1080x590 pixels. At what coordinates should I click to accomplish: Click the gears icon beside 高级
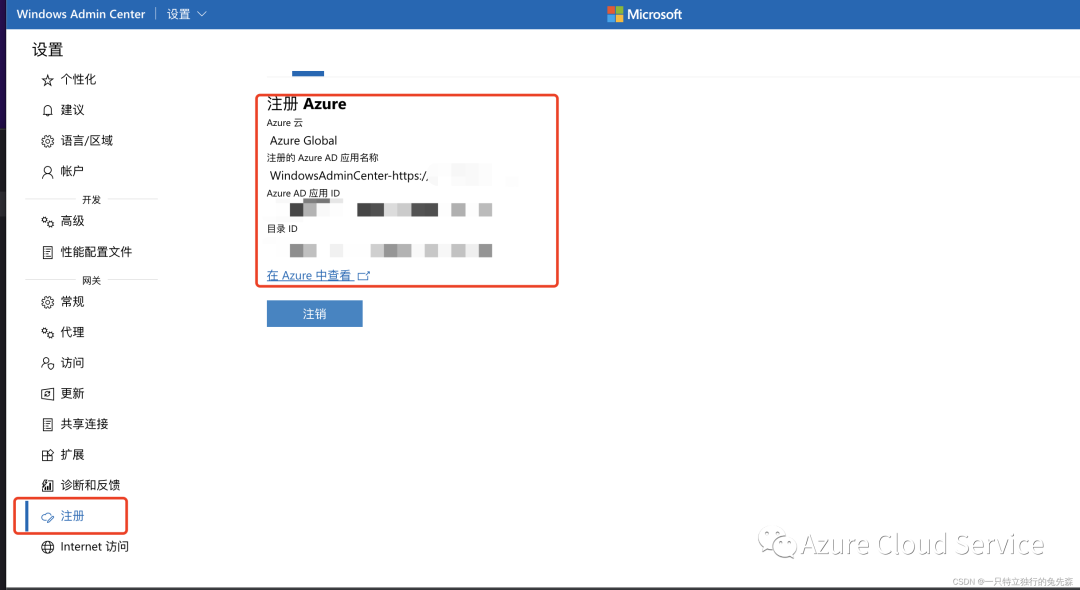(x=48, y=222)
